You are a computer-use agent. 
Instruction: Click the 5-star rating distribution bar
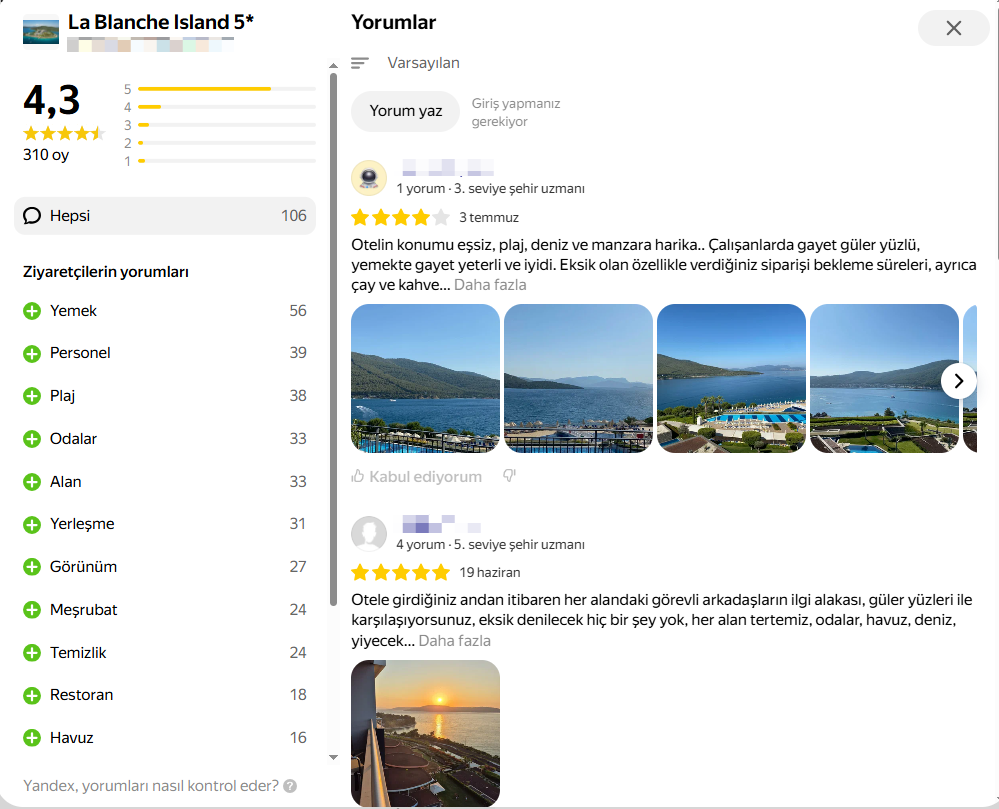(226, 89)
